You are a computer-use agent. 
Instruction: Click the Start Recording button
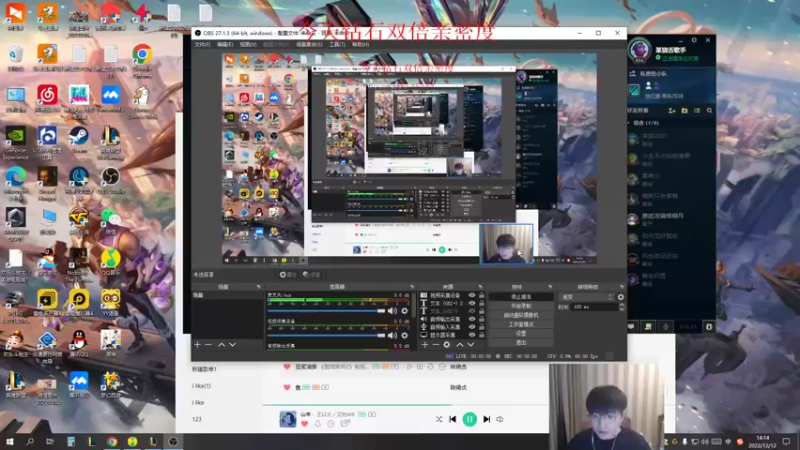[521, 306]
